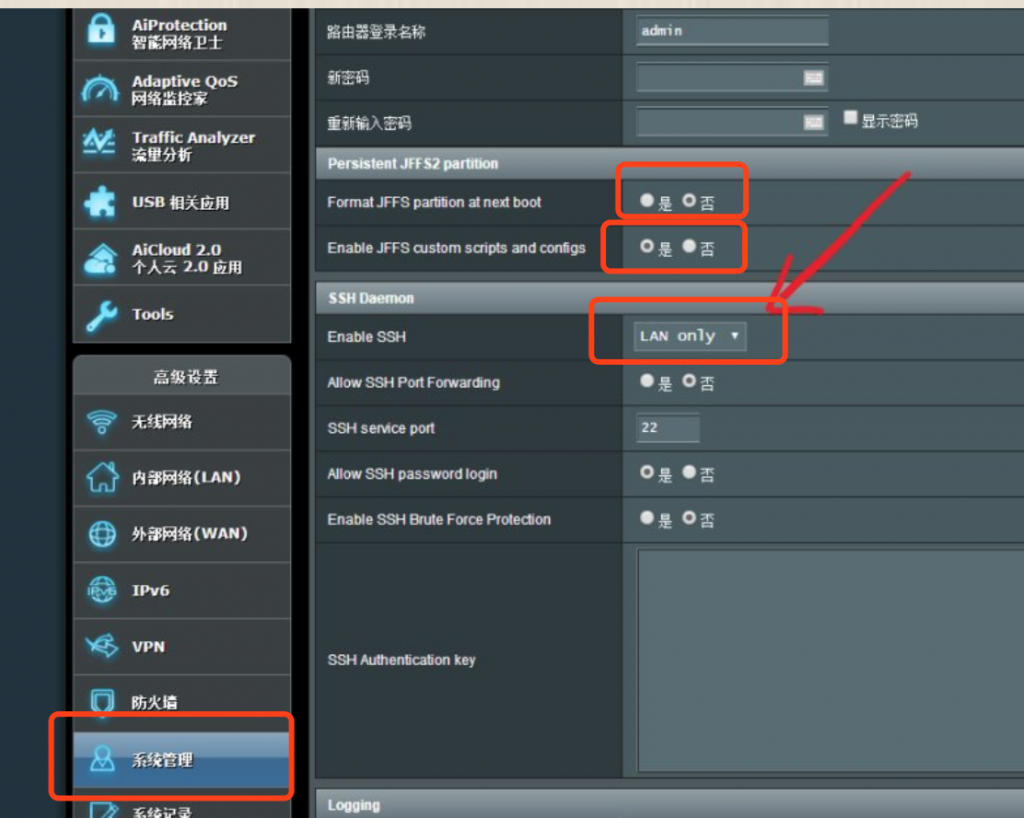This screenshot has width=1024, height=818.
Task: Select 否 for Enable JFFS custom scripts
Action: point(689,246)
